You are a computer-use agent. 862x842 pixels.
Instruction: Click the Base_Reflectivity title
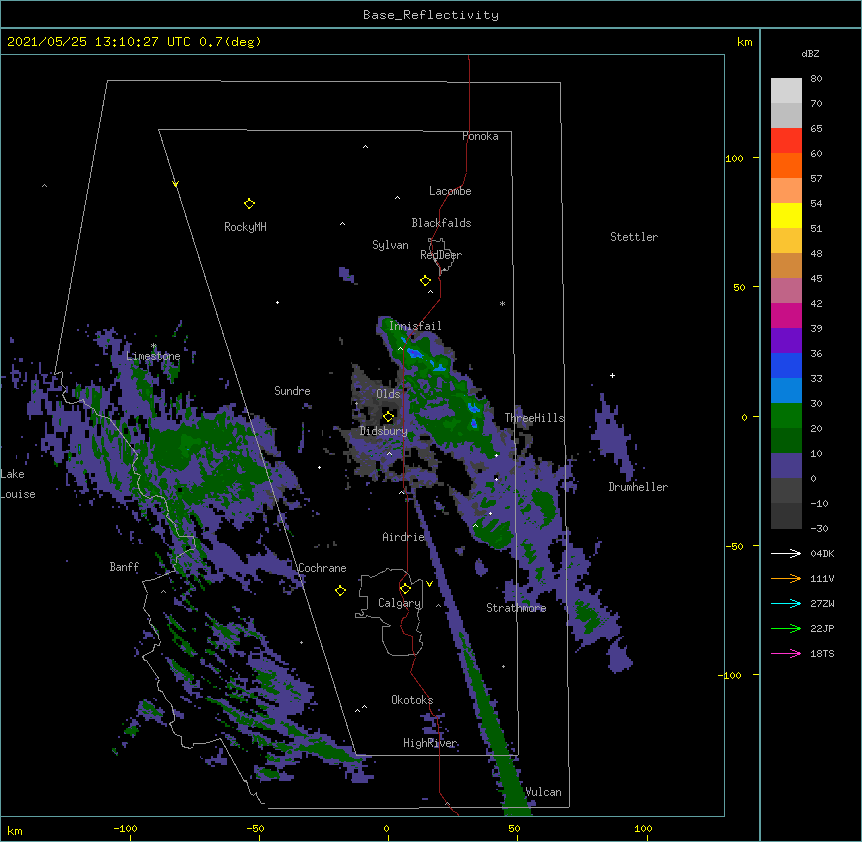pyautogui.click(x=431, y=15)
